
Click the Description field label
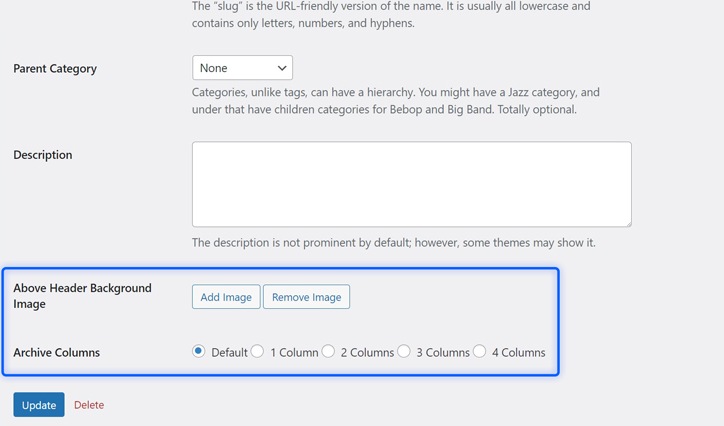click(43, 155)
